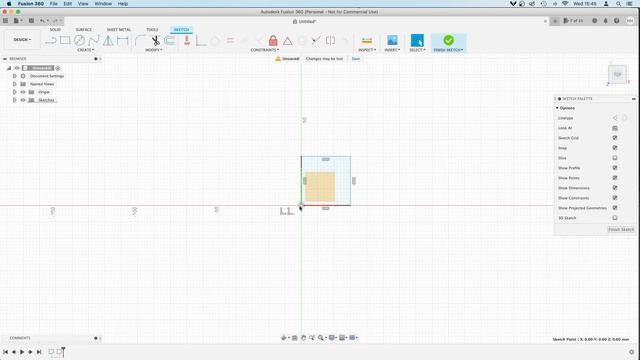Expand the Named Views node

point(15,84)
